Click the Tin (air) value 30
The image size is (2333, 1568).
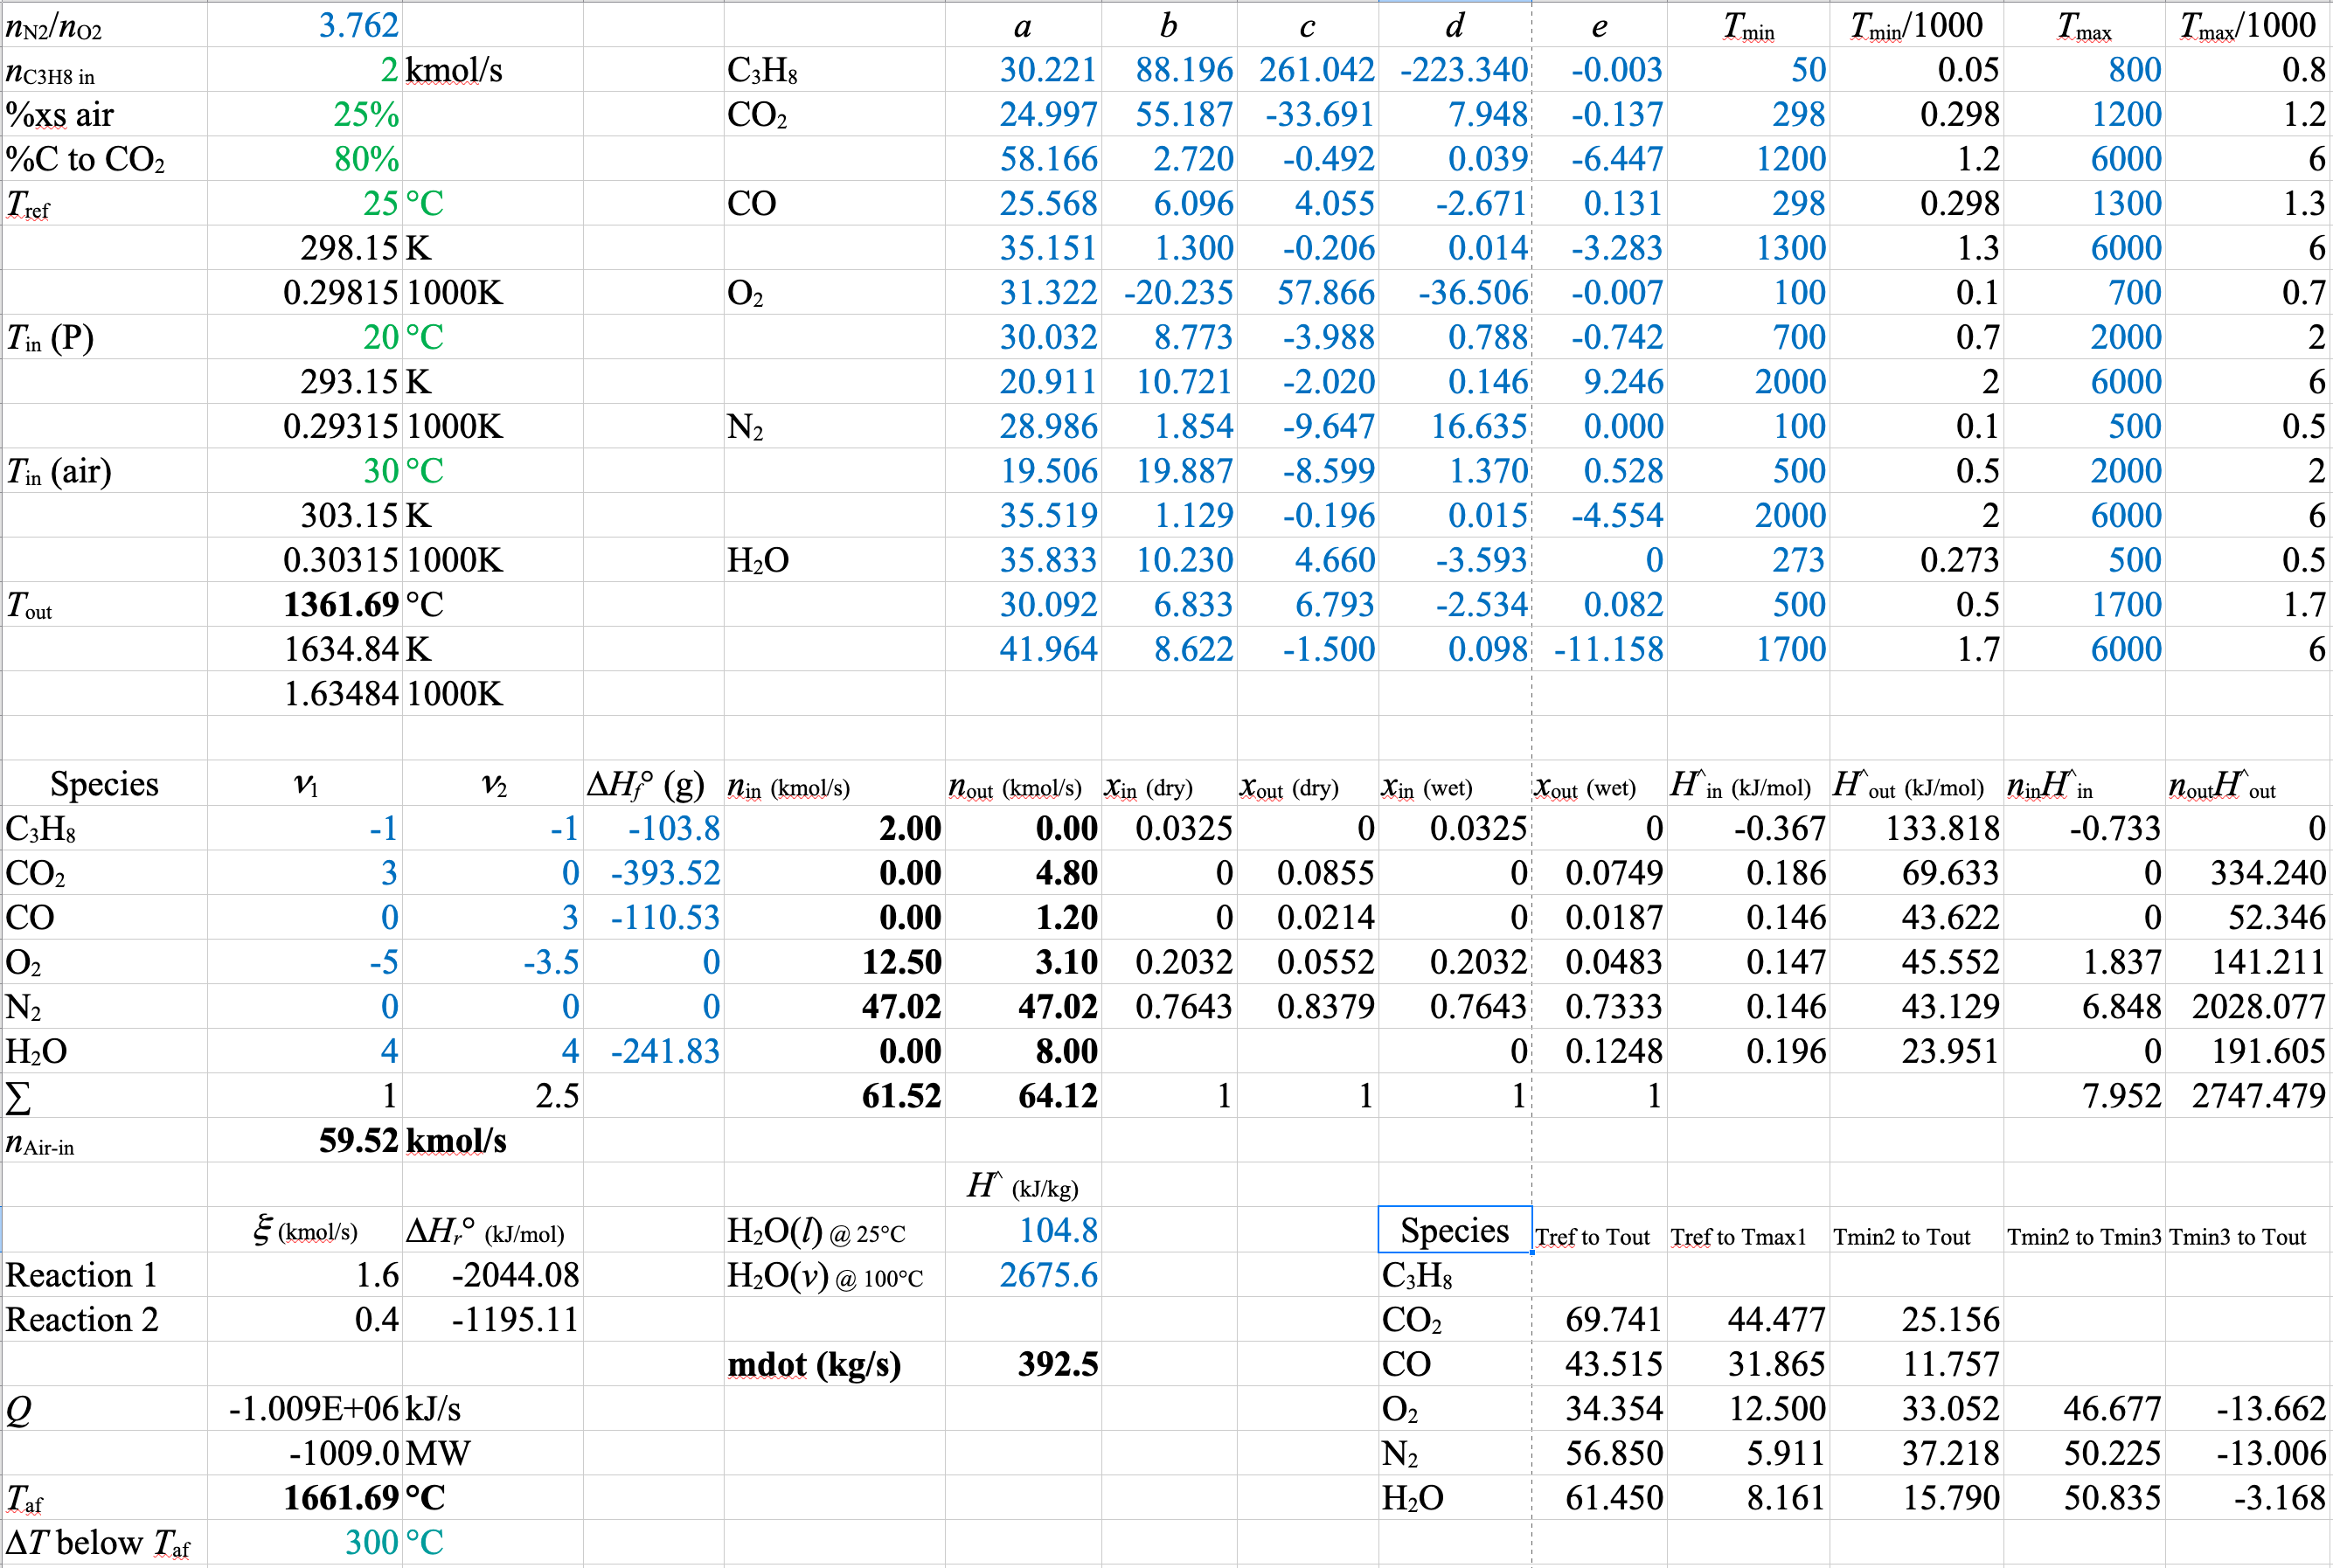(380, 471)
